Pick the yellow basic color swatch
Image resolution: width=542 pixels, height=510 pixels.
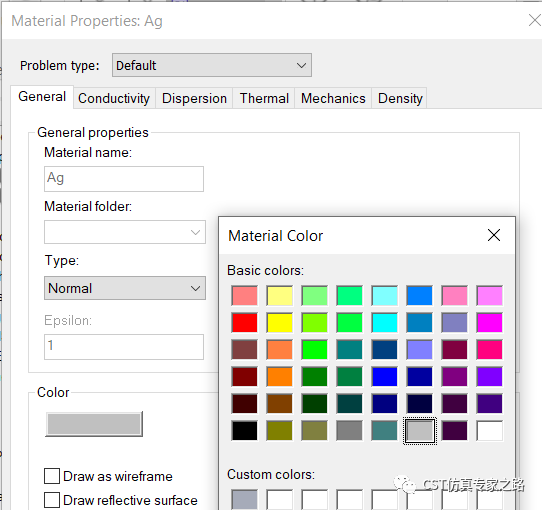280,323
